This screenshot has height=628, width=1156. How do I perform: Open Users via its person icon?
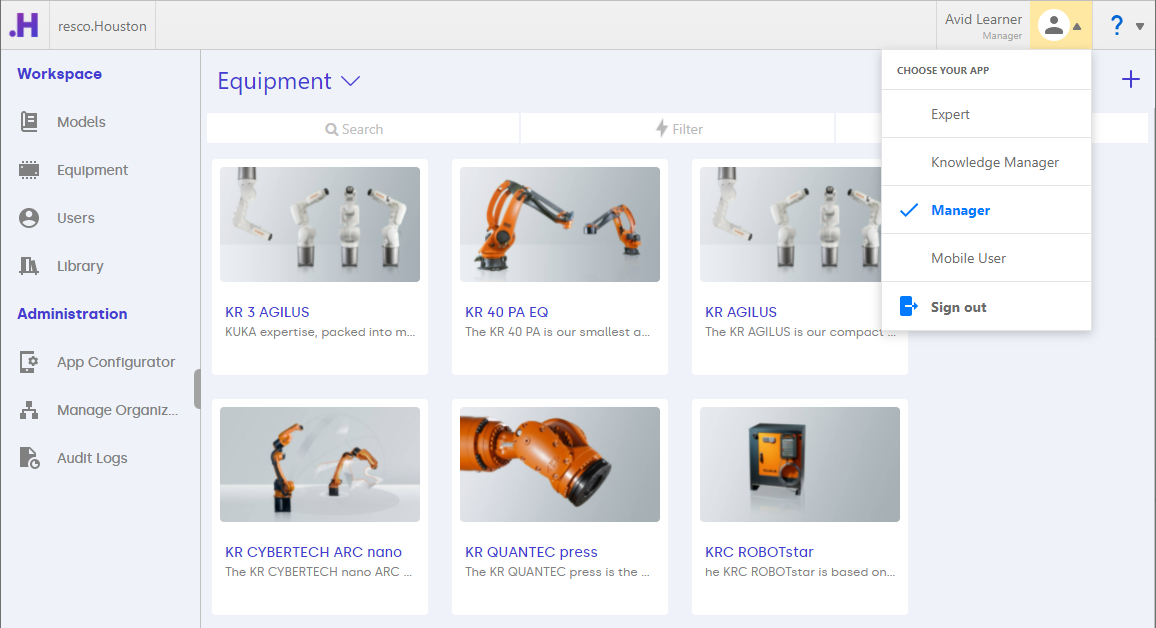(29, 218)
